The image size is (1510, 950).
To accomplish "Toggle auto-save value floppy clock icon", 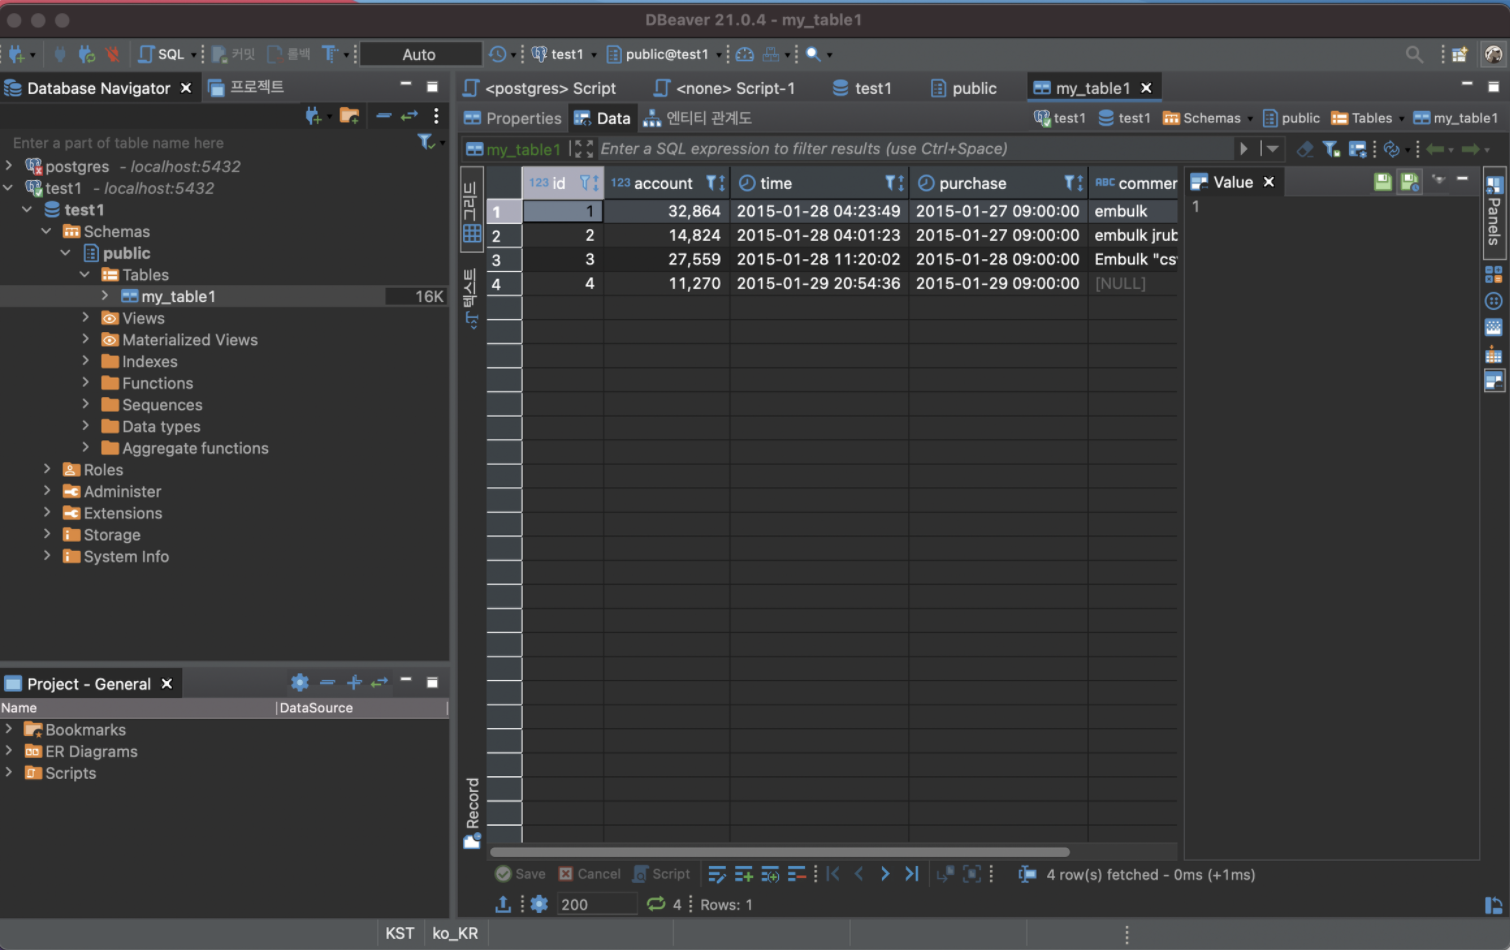I will [x=1409, y=181].
